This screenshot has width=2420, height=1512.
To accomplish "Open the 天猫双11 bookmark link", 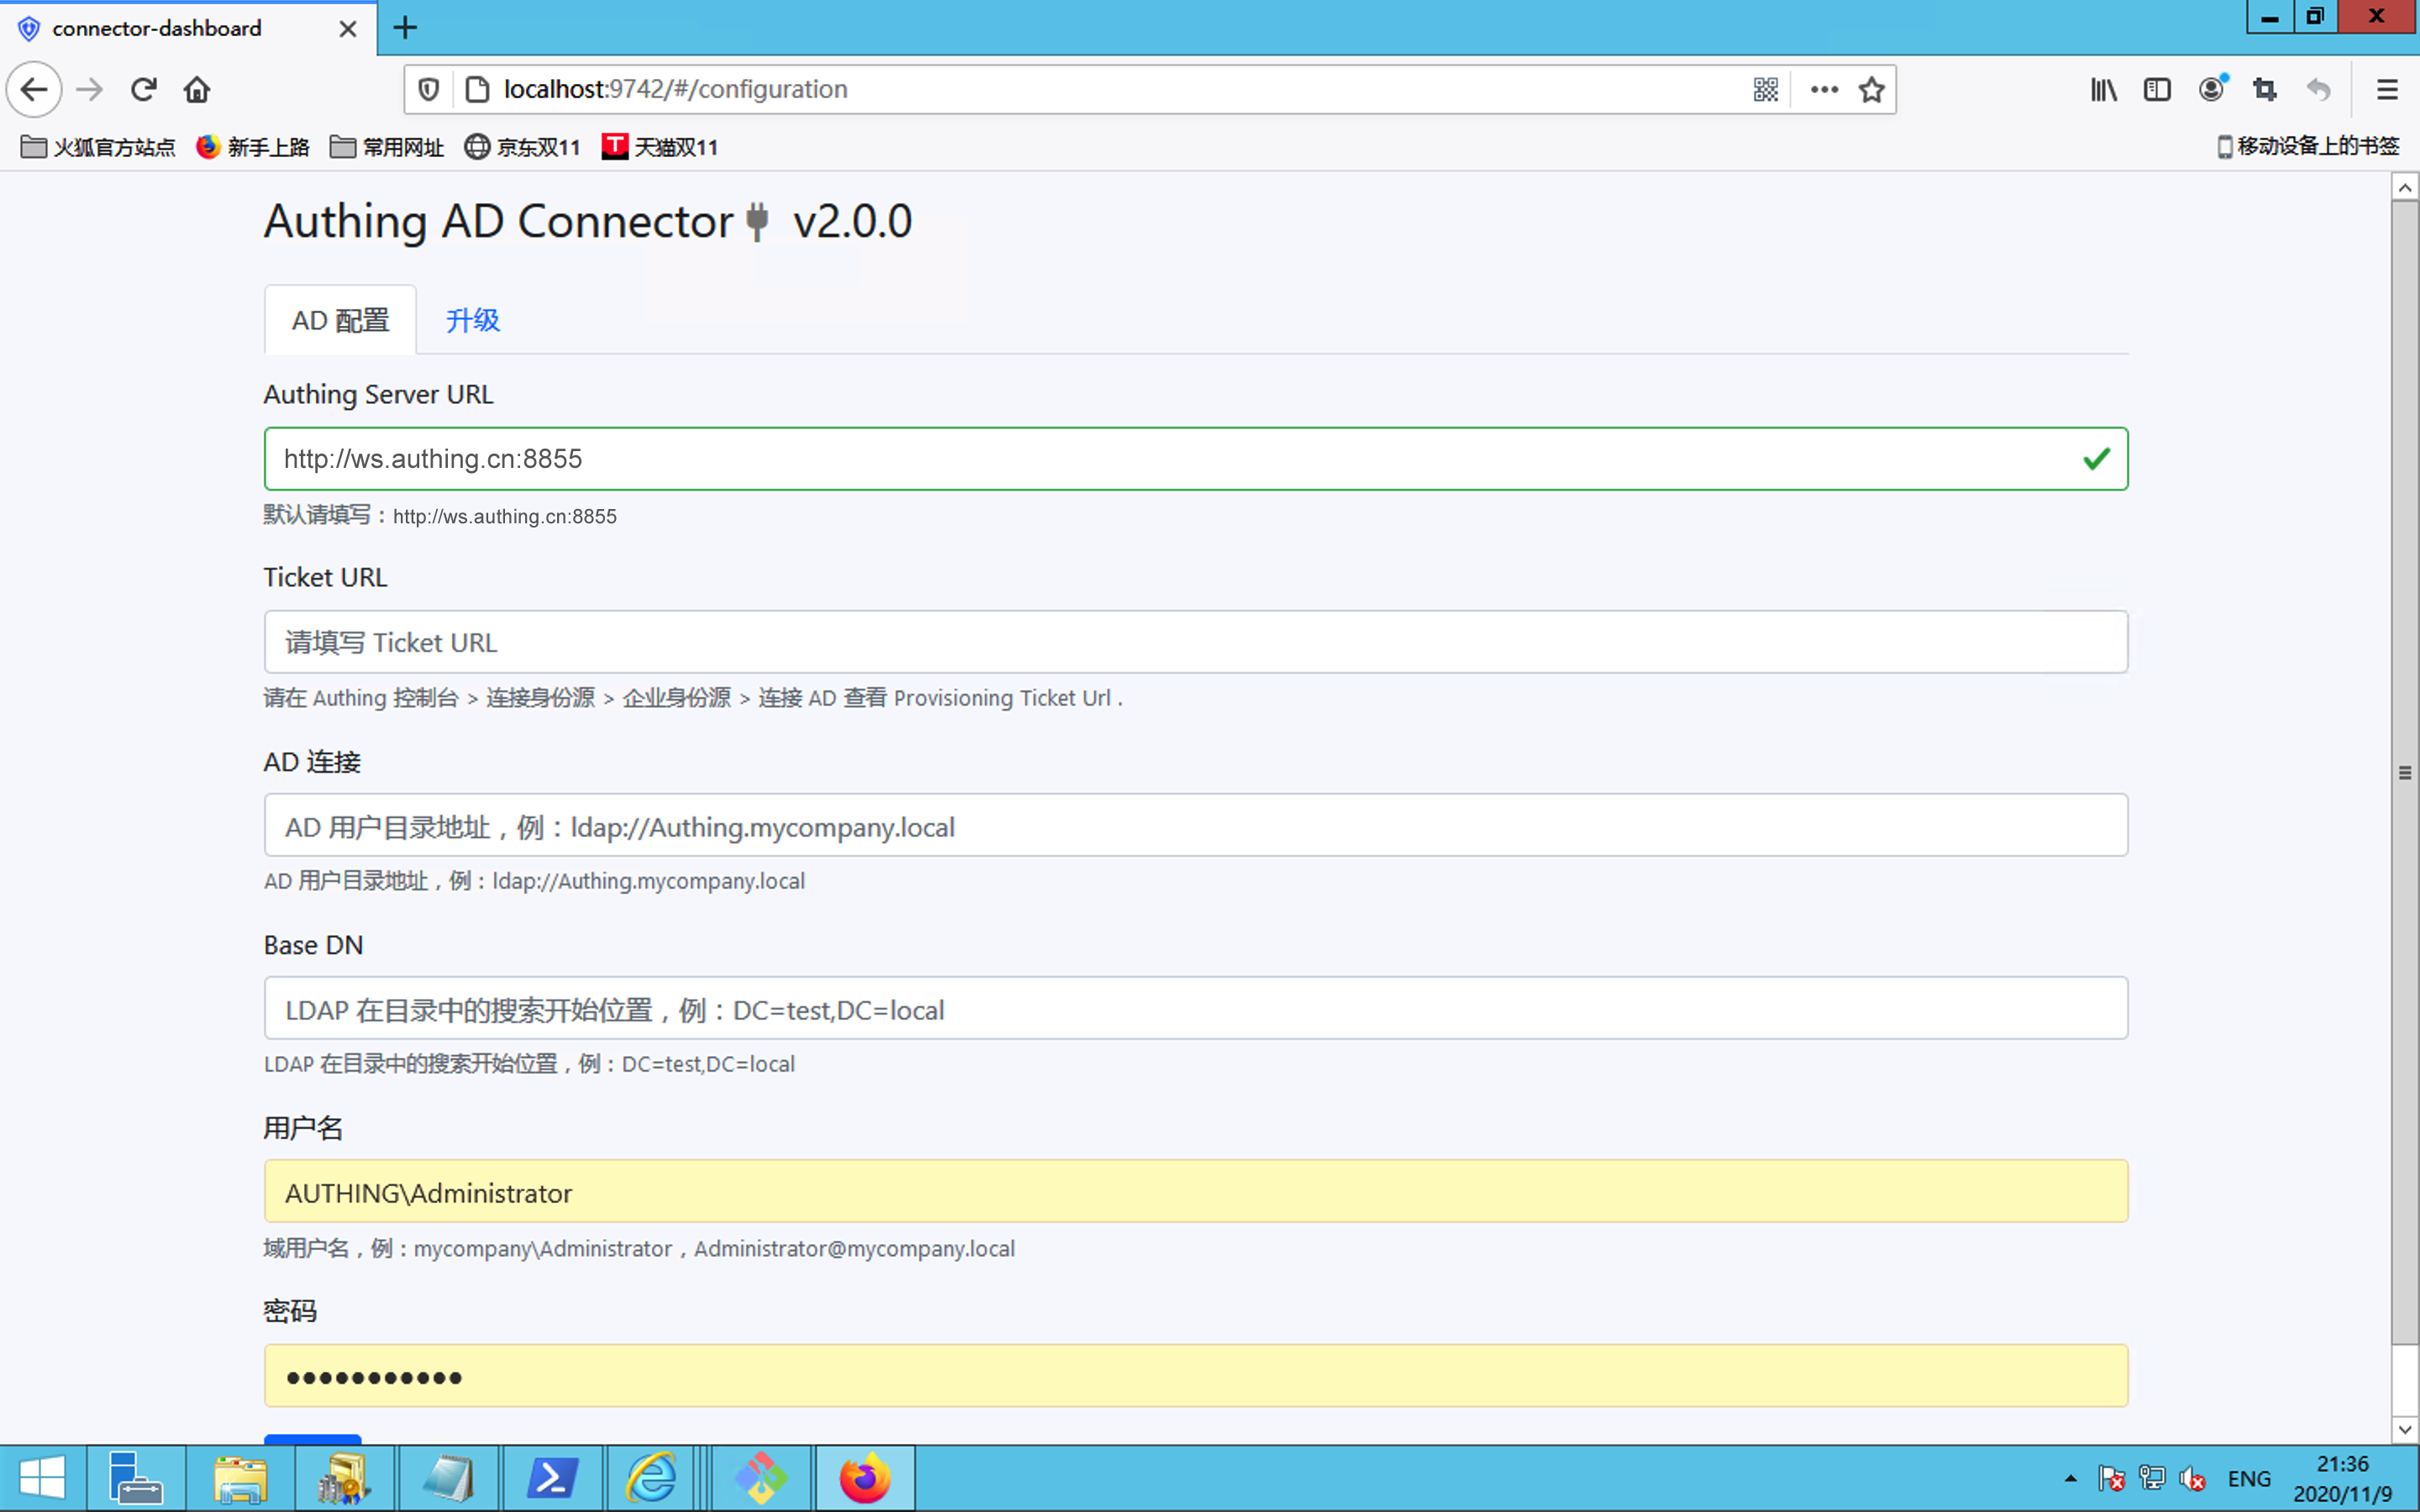I will point(660,147).
